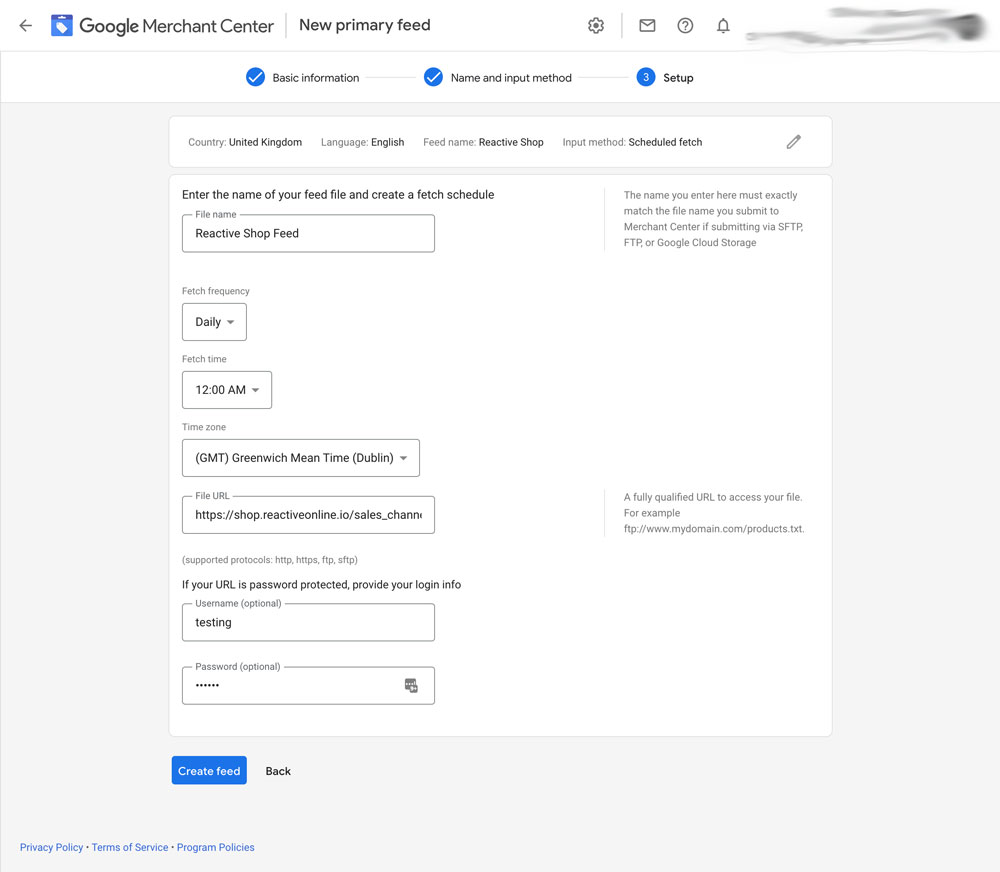The width and height of the screenshot is (1000, 872).
Task: Open the help question mark icon
Action: point(685,26)
